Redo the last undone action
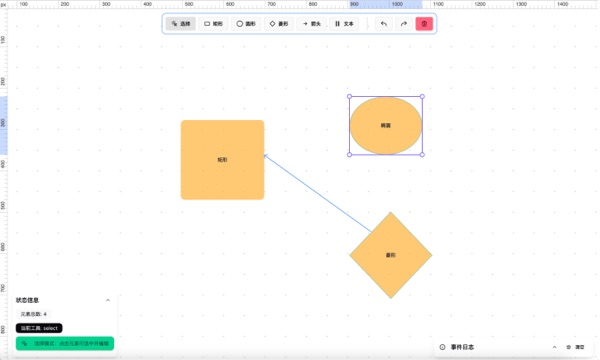This screenshot has width=600, height=360. pos(404,24)
